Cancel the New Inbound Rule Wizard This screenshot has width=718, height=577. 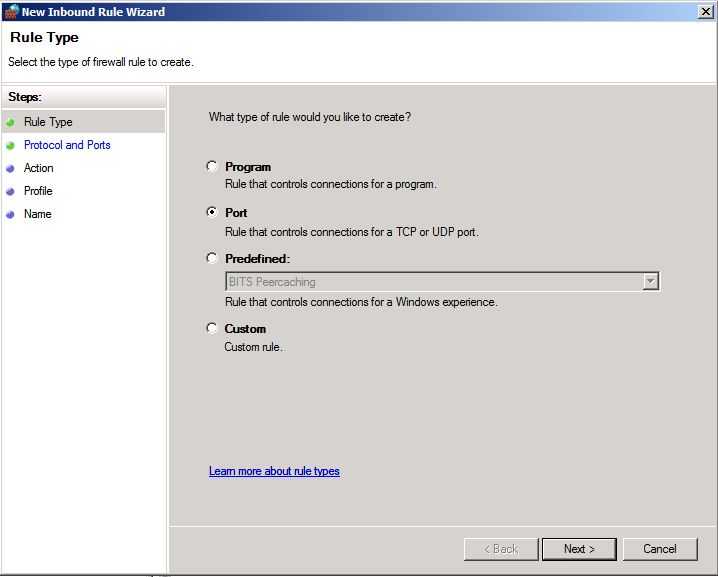659,549
